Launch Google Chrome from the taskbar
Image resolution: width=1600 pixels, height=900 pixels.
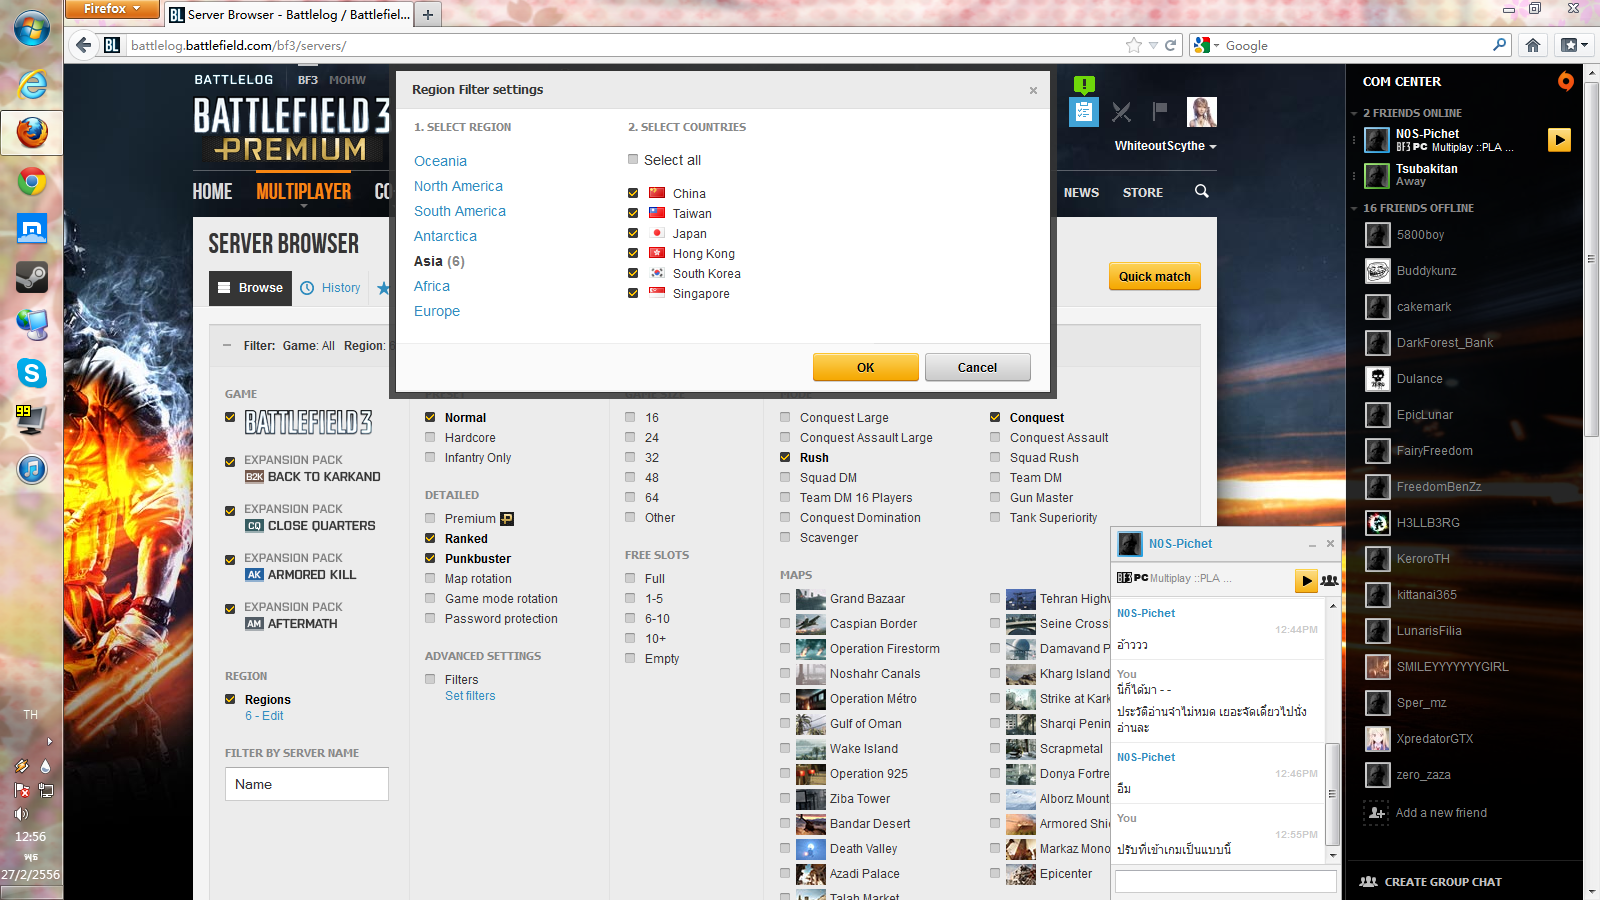click(x=32, y=181)
